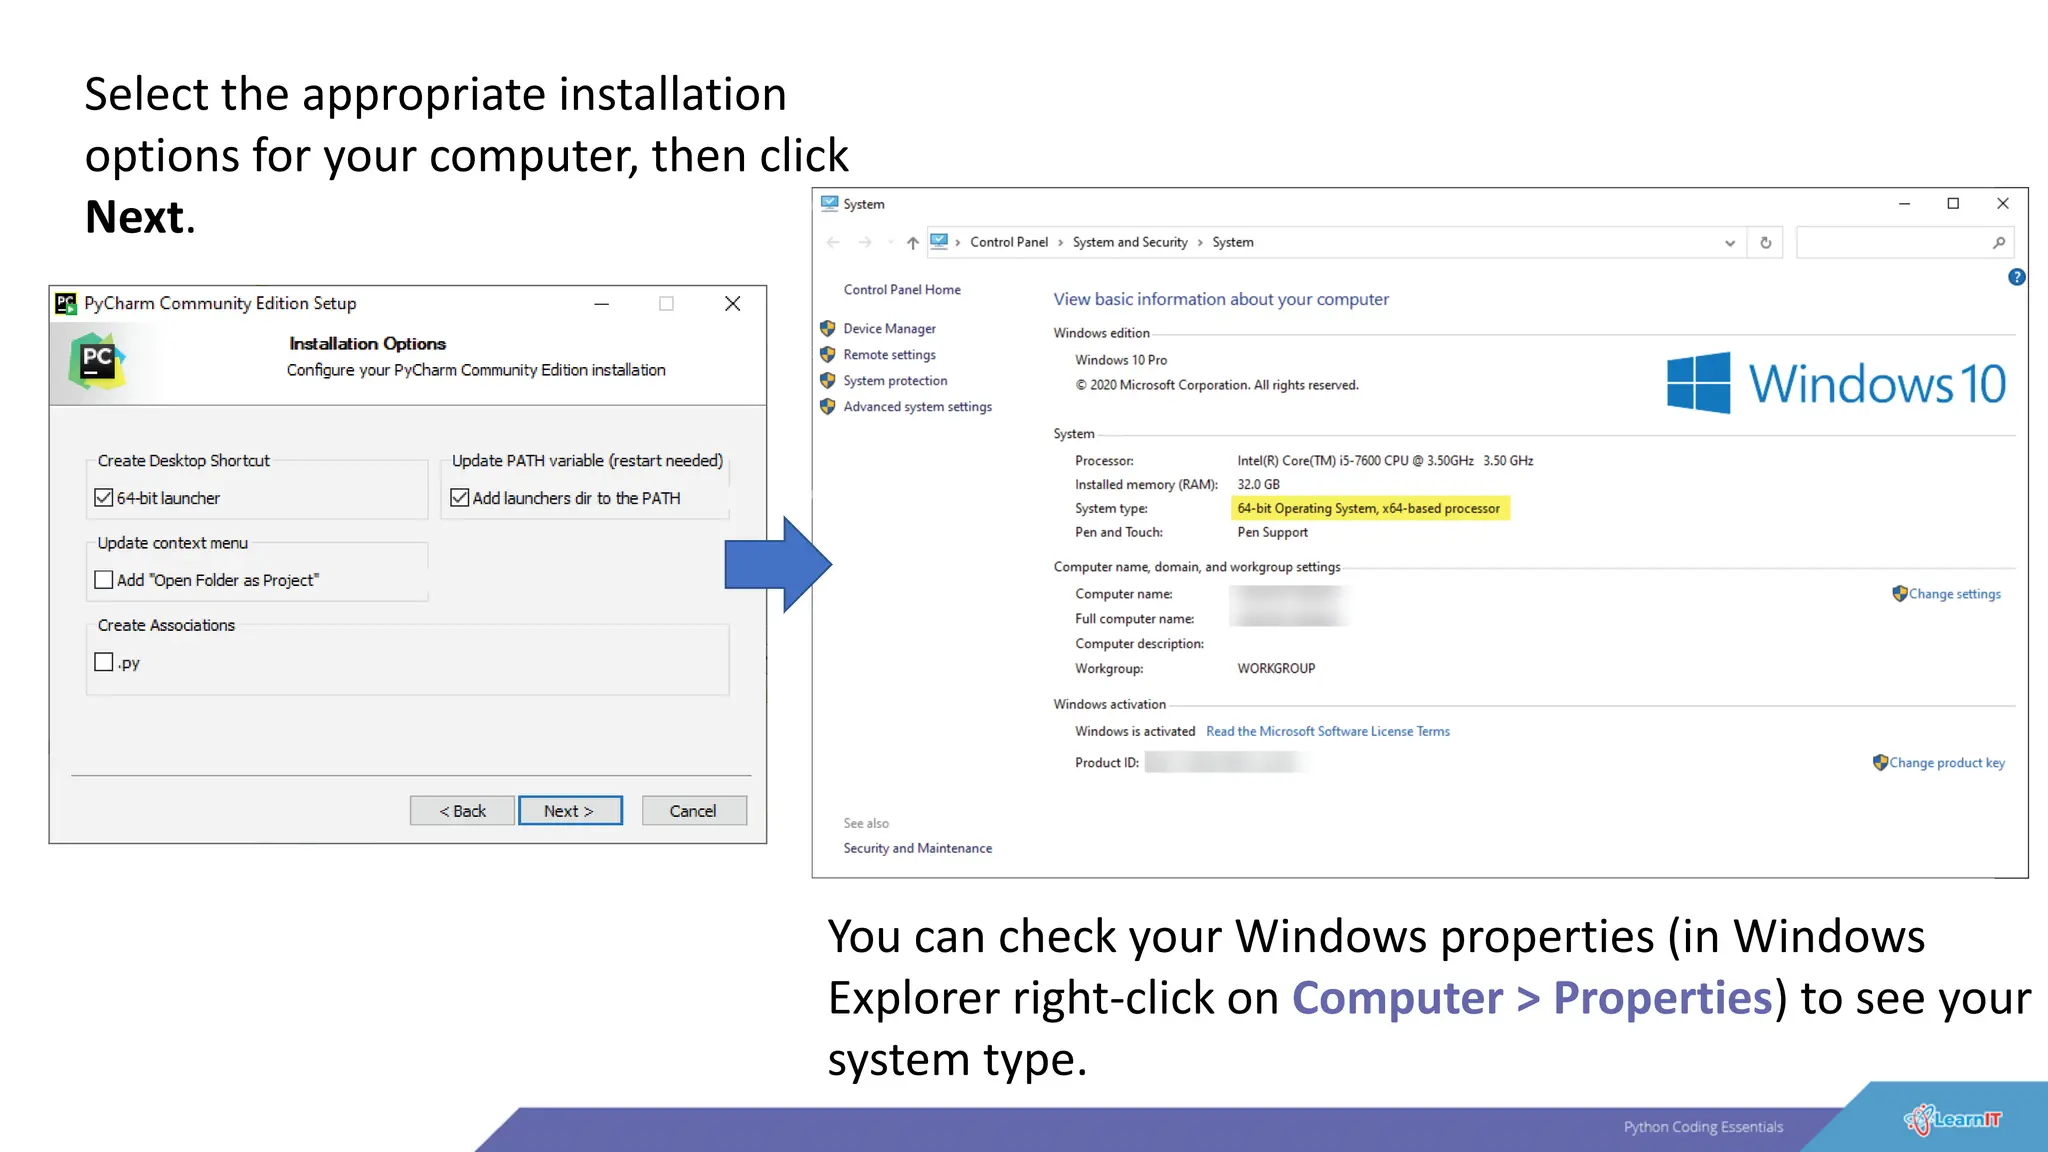Select the processor Intel Core i5-7600 text
This screenshot has height=1152, width=2048.
pos(1385,461)
